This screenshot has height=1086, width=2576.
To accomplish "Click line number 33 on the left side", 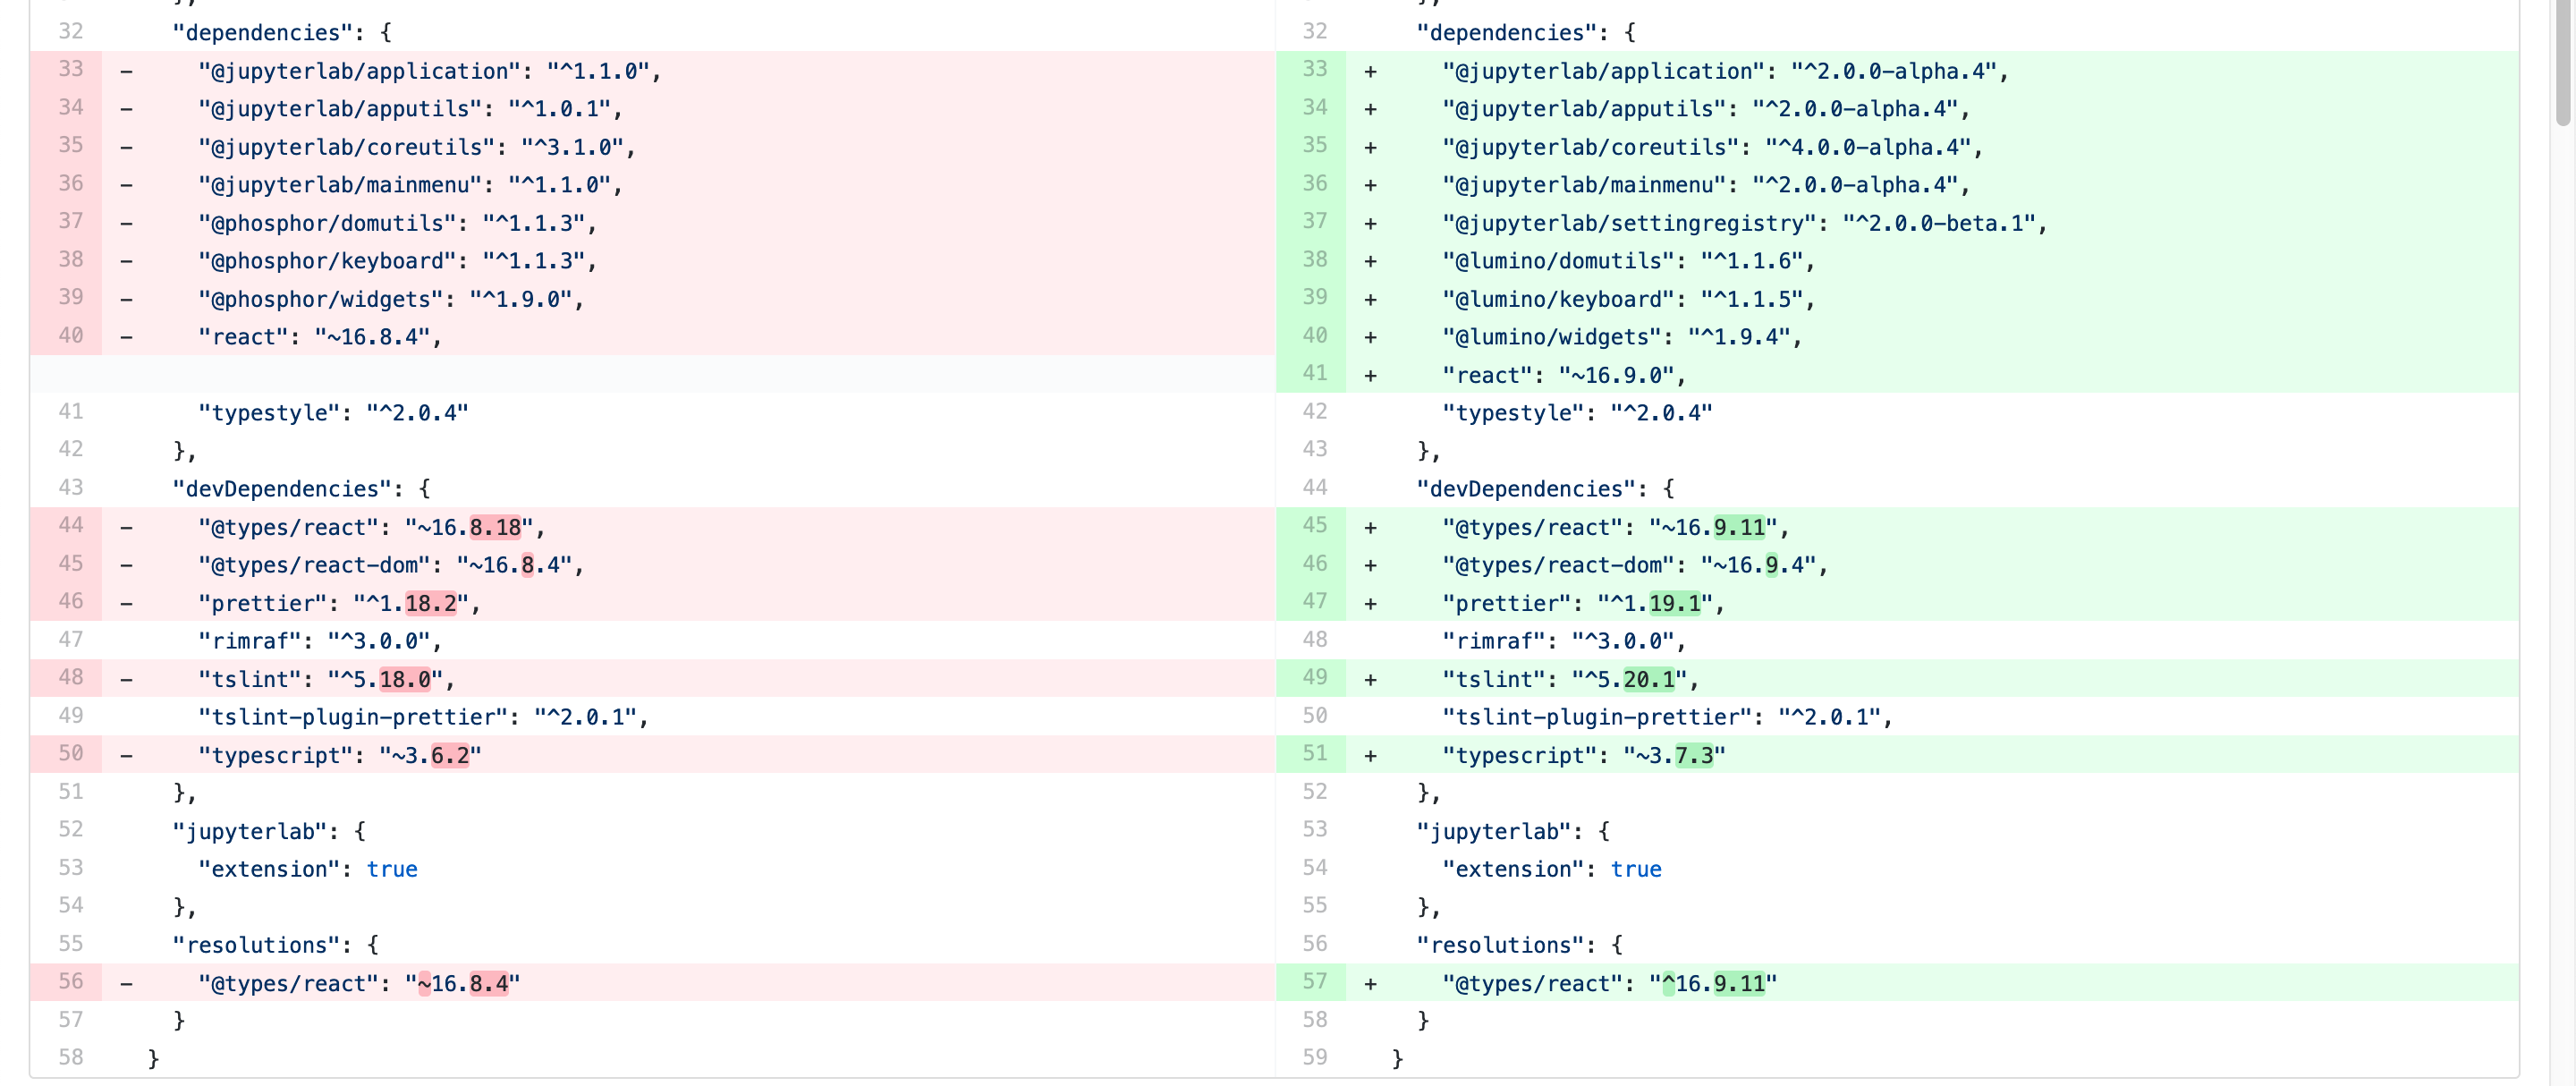I will click(x=70, y=69).
